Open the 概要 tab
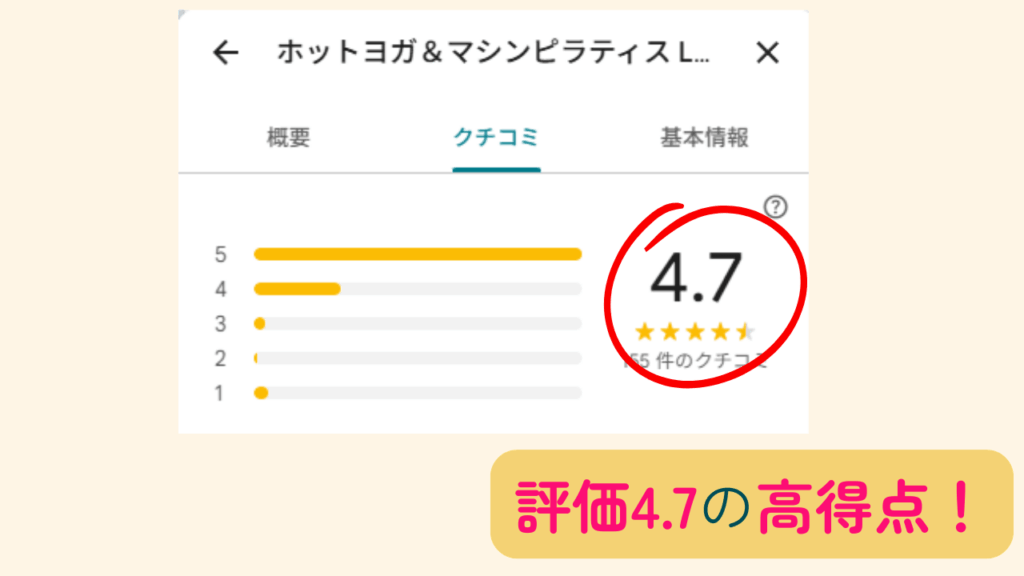This screenshot has width=1024, height=576. point(288,138)
